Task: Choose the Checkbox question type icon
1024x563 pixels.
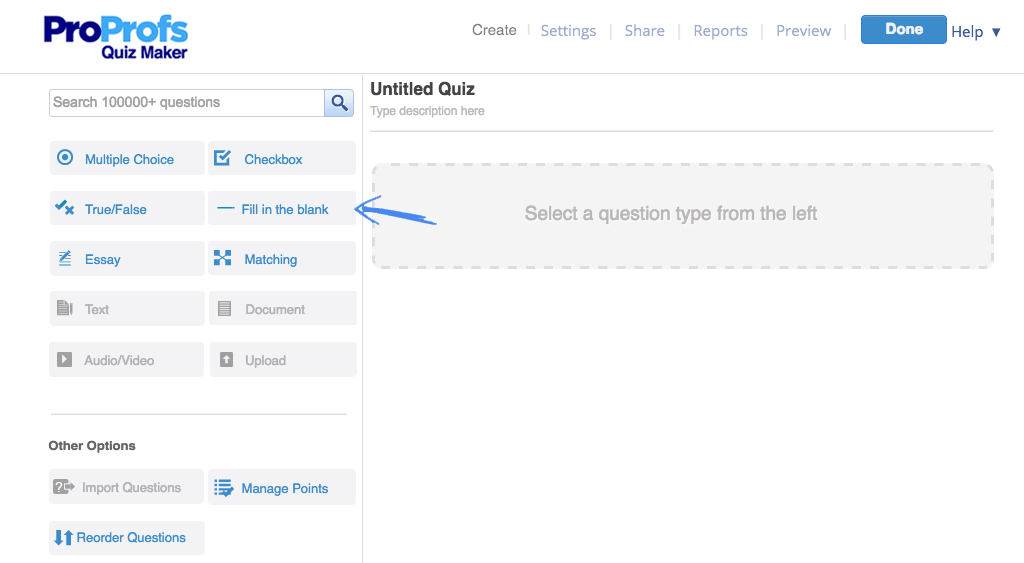Action: coord(222,157)
